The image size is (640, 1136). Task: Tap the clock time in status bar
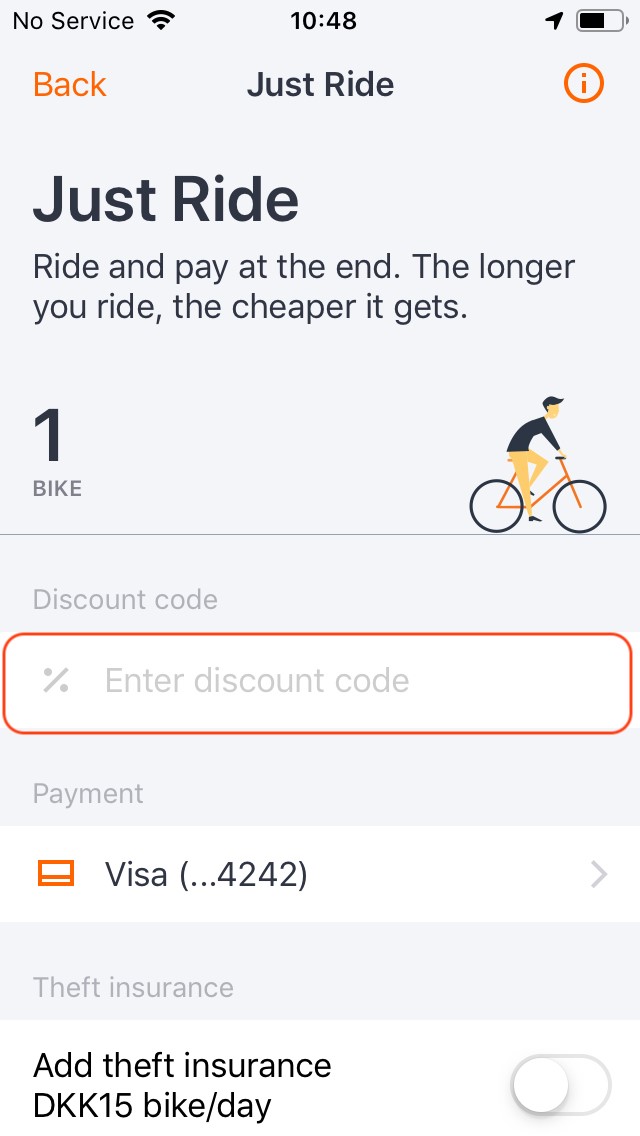point(322,21)
